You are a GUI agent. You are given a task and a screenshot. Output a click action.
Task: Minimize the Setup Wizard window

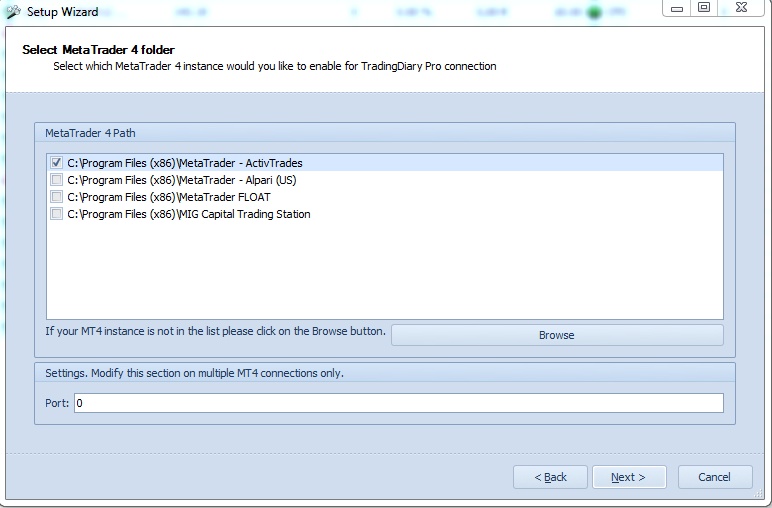coord(677,8)
